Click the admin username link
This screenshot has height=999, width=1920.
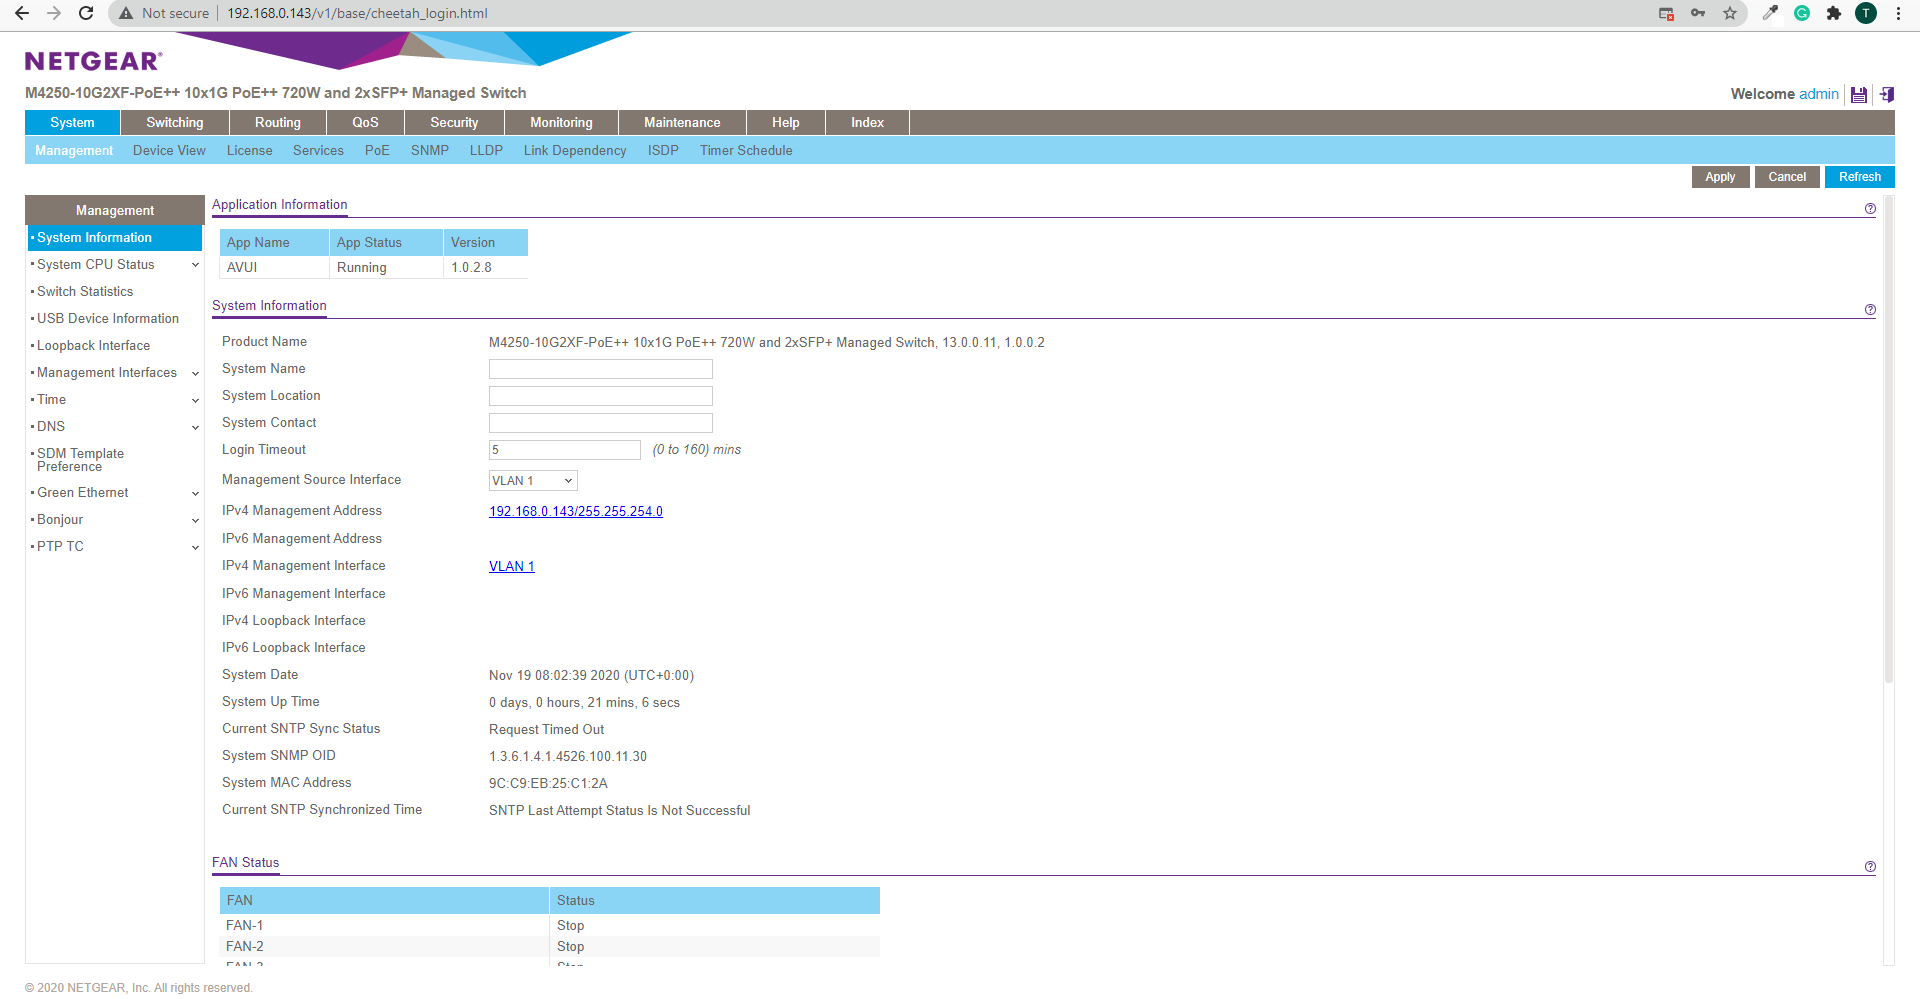pyautogui.click(x=1819, y=94)
